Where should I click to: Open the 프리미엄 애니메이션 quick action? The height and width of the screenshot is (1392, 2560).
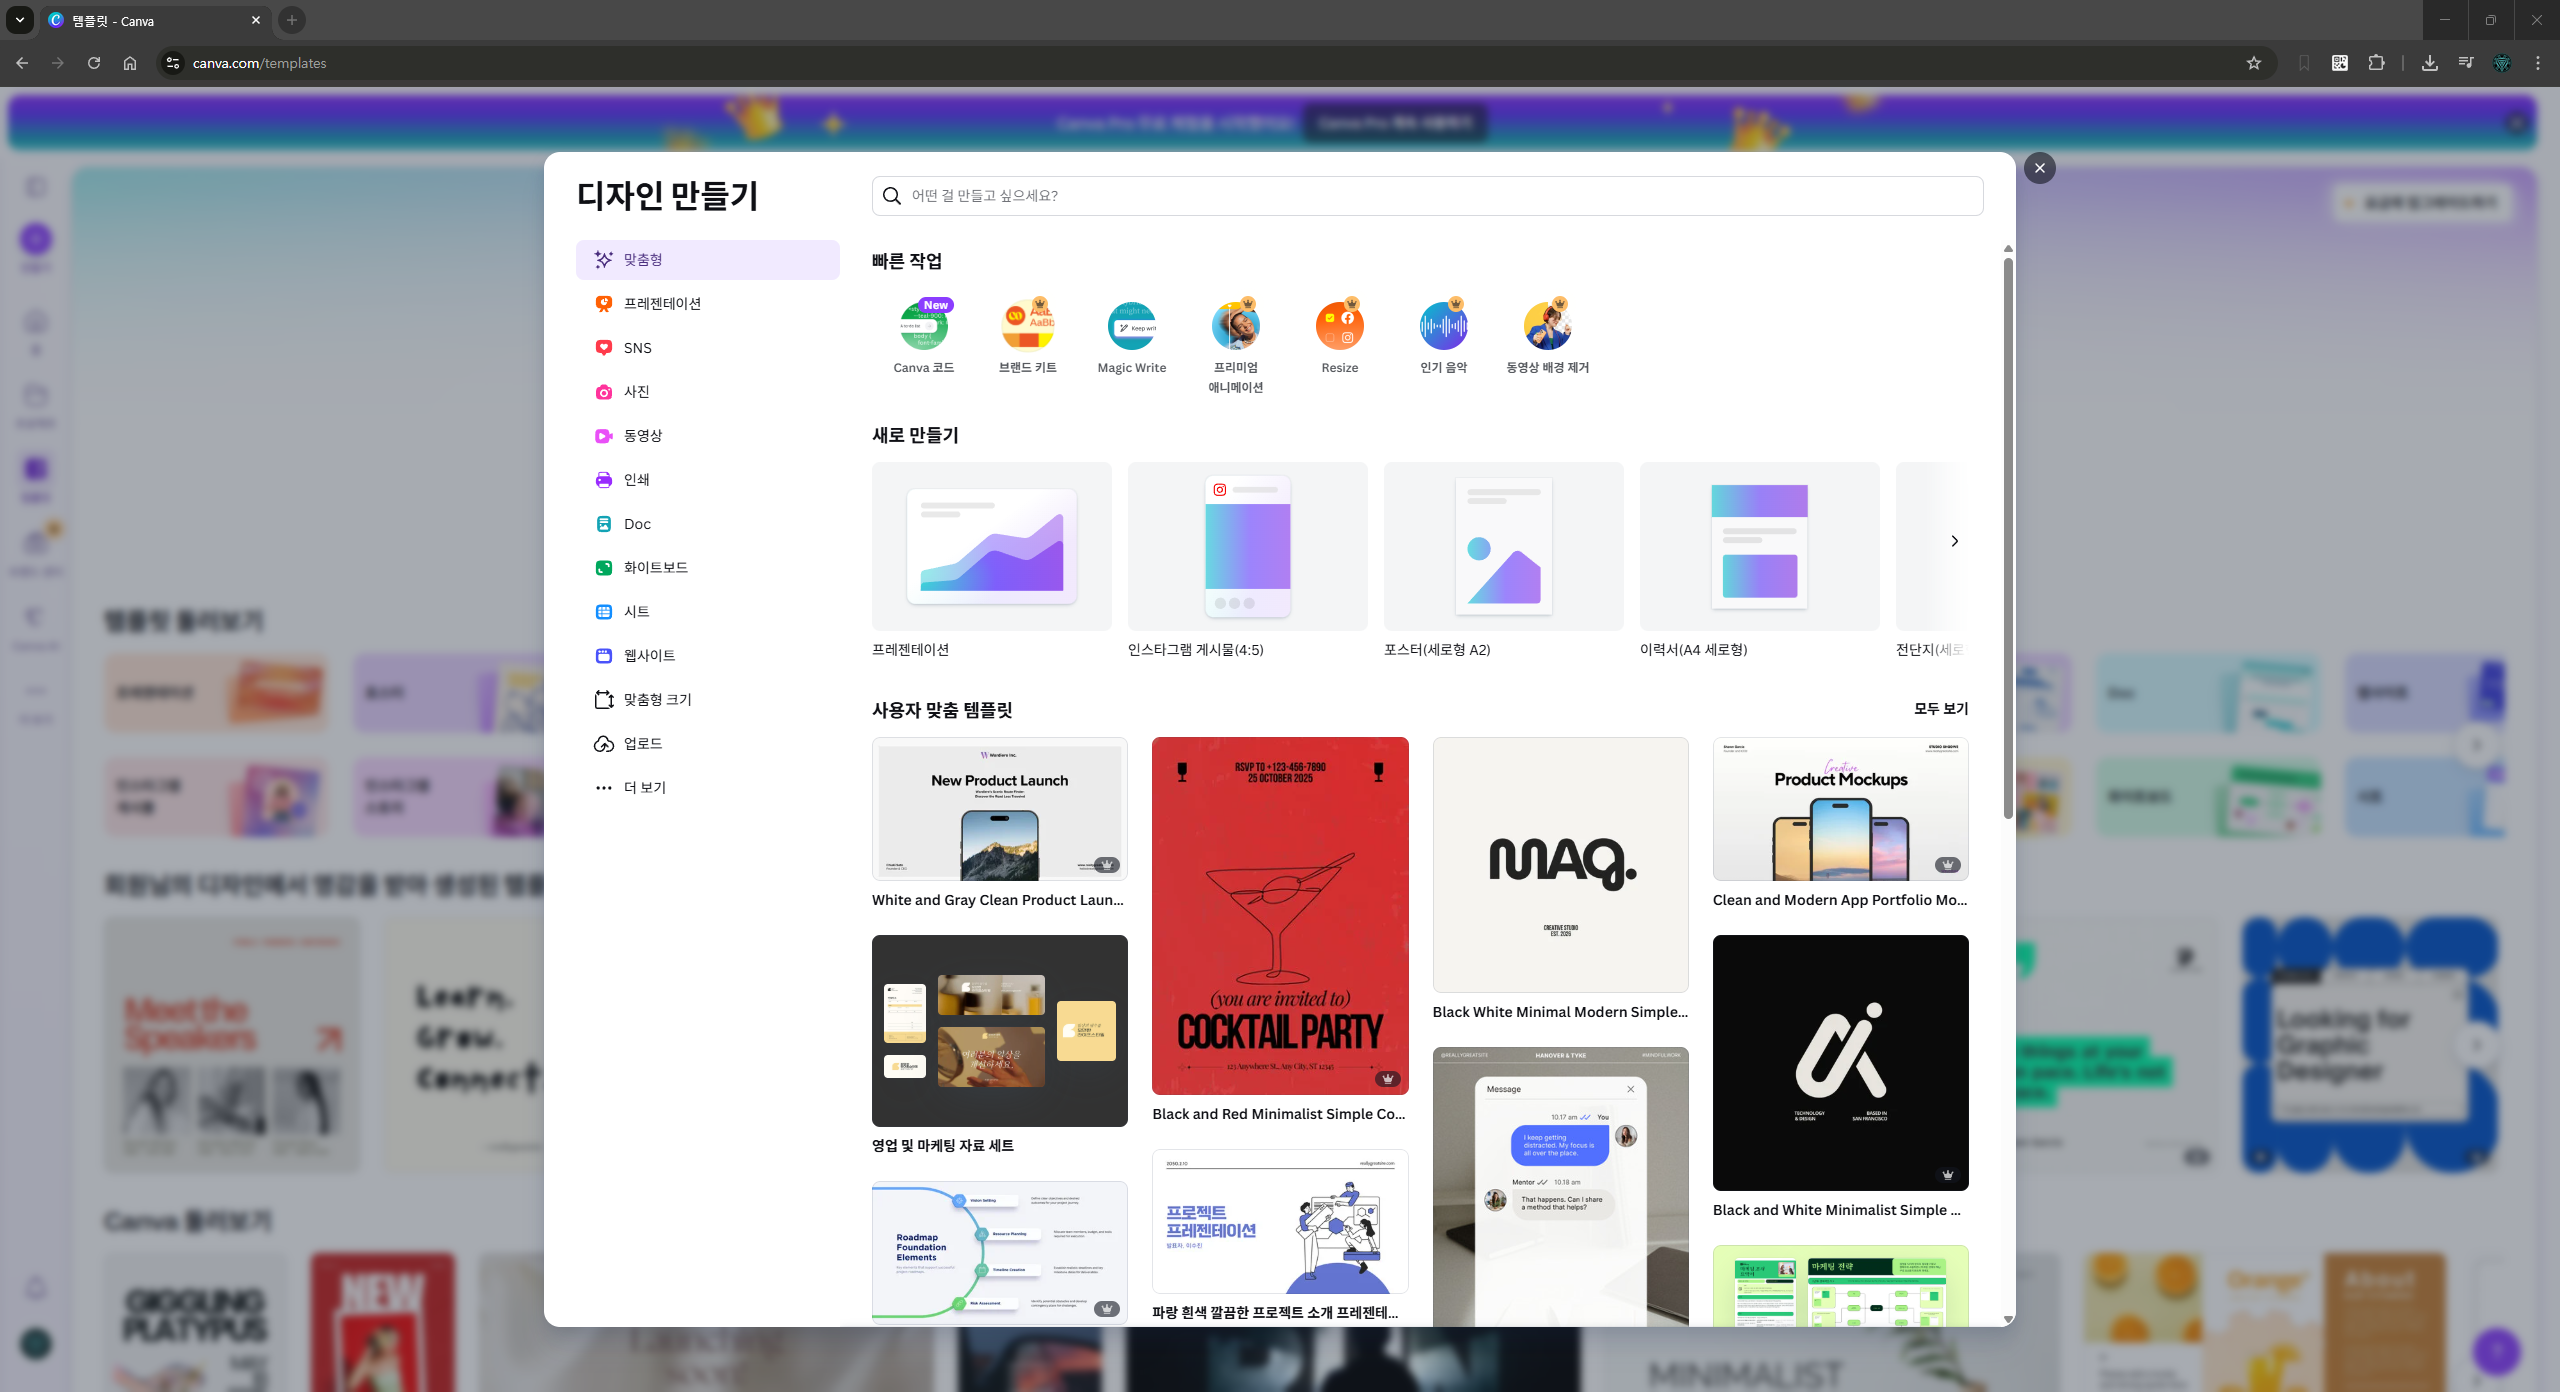[1235, 326]
